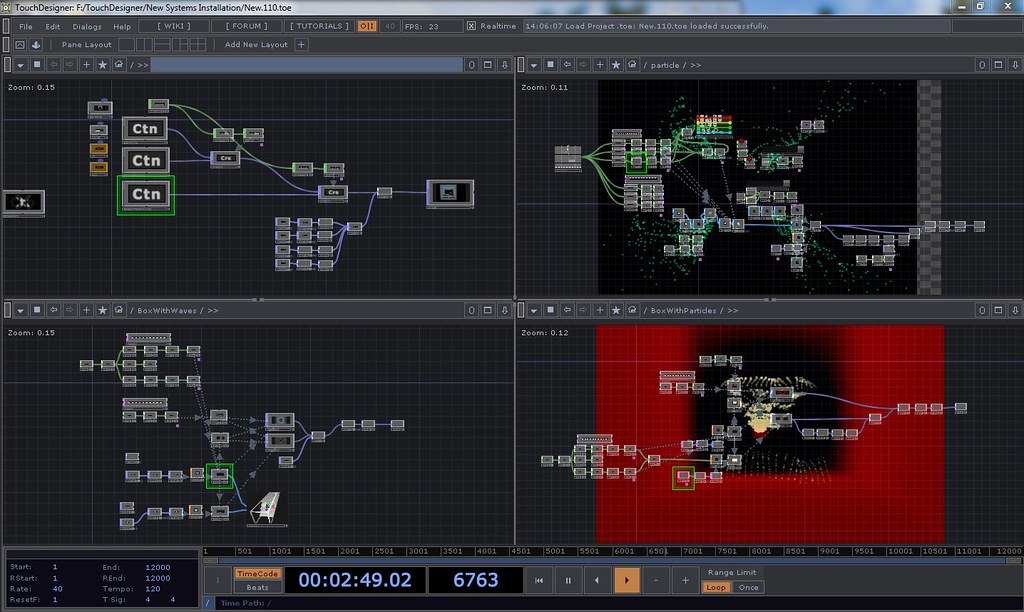Open pane type dropdown in particle pane
Screen dimensions: 1024x612
point(534,64)
